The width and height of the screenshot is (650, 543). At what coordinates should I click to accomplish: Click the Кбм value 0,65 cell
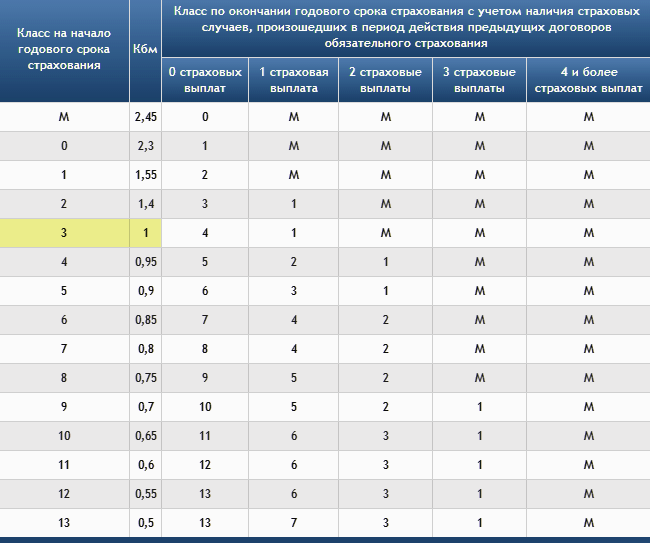coord(145,436)
